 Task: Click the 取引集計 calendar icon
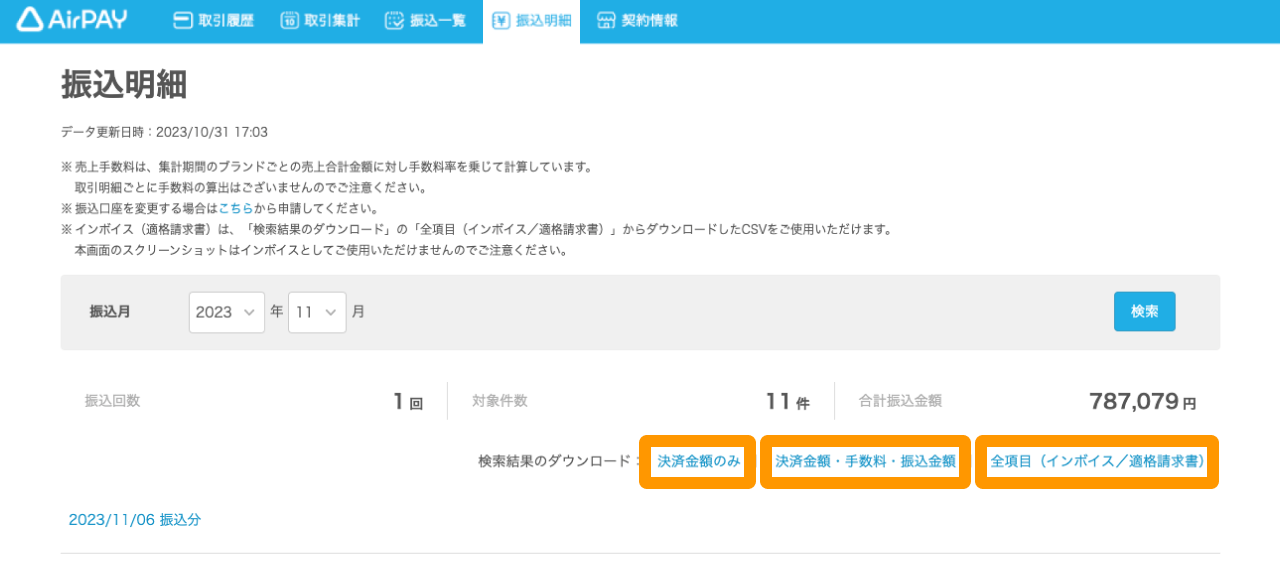click(x=289, y=20)
